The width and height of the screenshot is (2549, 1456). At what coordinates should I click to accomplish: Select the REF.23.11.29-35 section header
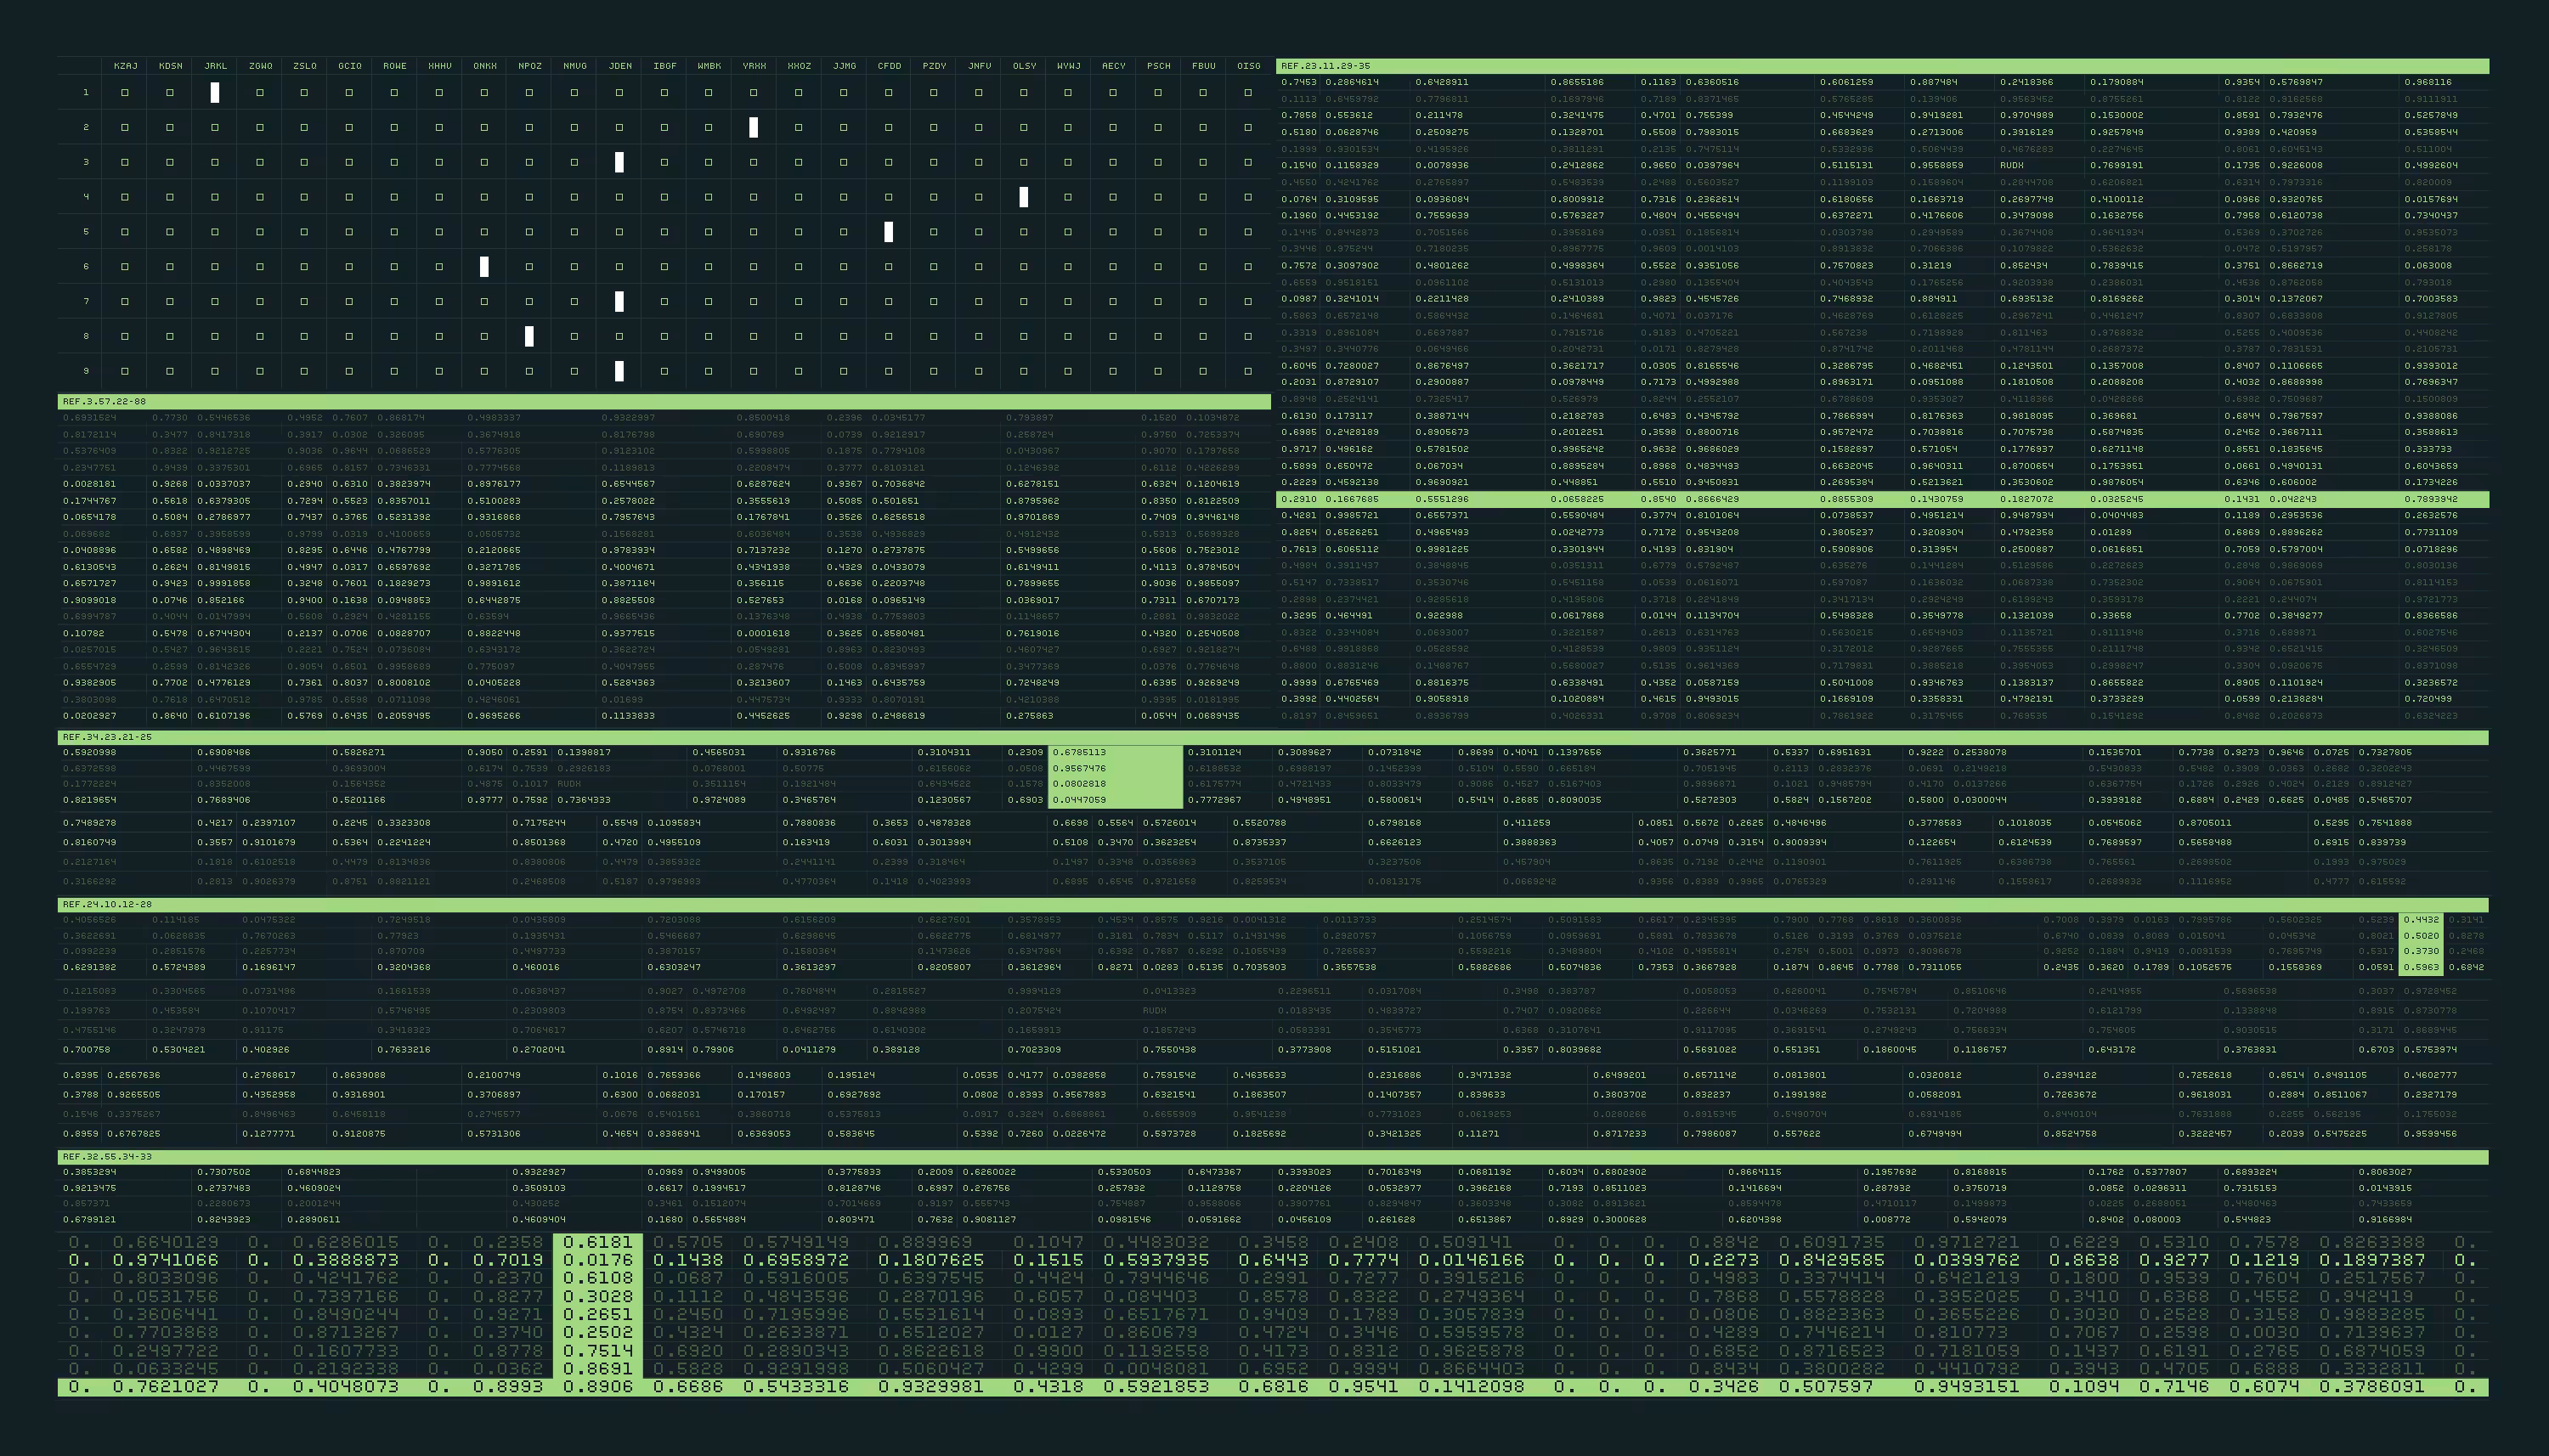click(1882, 66)
